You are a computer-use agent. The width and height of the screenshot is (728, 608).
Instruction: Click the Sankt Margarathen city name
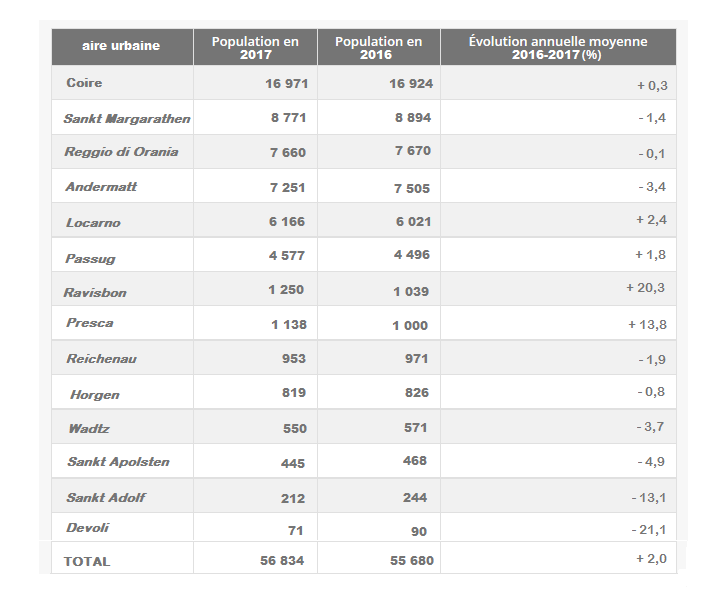click(127, 119)
